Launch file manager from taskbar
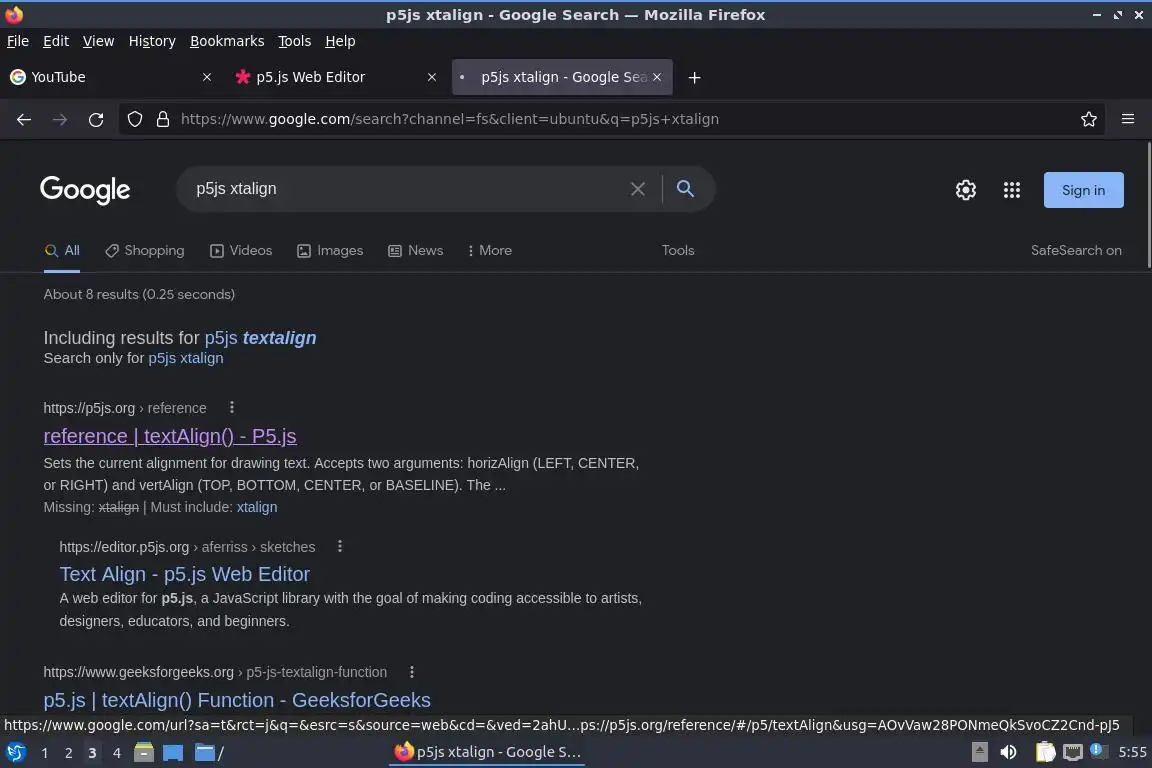The width and height of the screenshot is (1152, 768). 144,753
